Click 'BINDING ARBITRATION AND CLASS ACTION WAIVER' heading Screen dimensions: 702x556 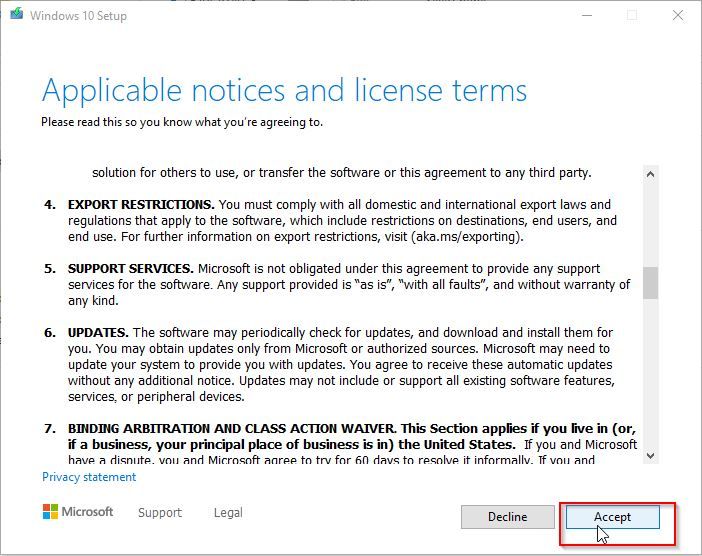pos(232,428)
